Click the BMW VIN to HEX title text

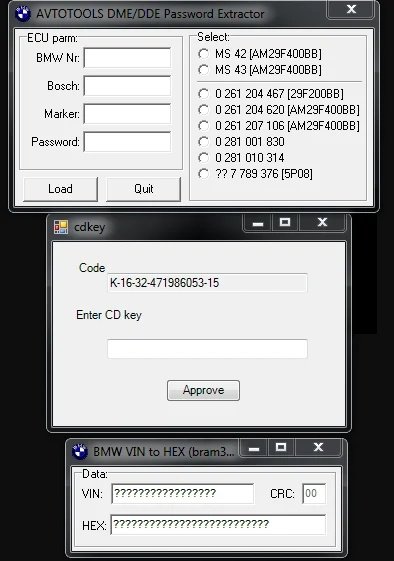pyautogui.click(x=164, y=452)
